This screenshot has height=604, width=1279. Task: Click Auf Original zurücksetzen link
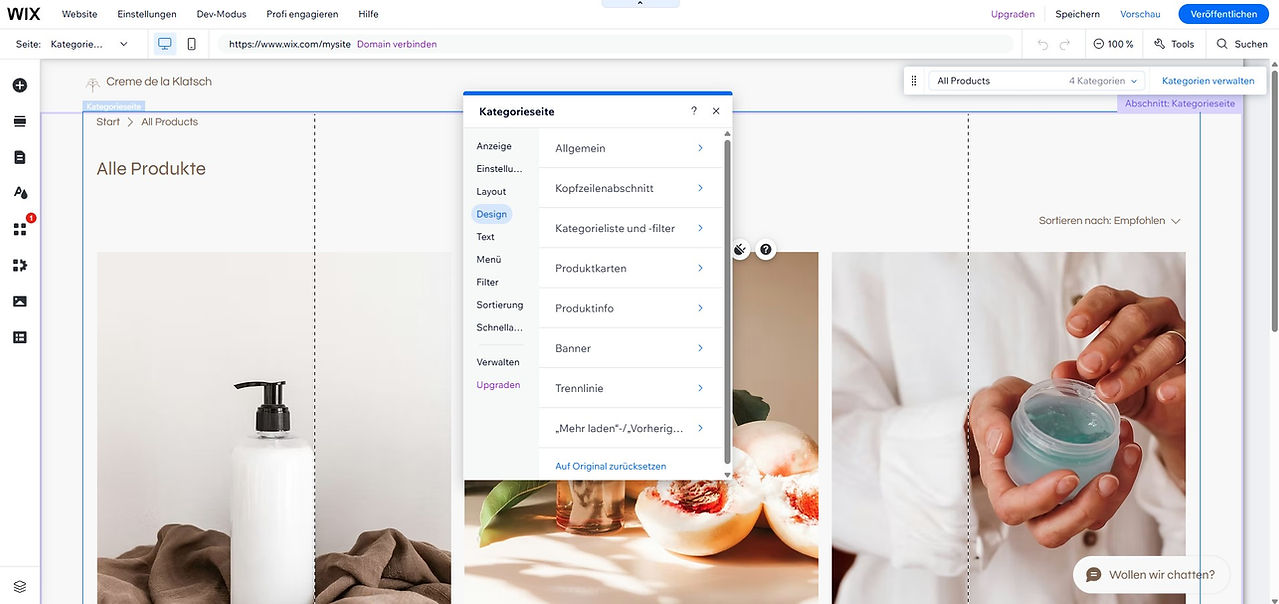tap(611, 466)
